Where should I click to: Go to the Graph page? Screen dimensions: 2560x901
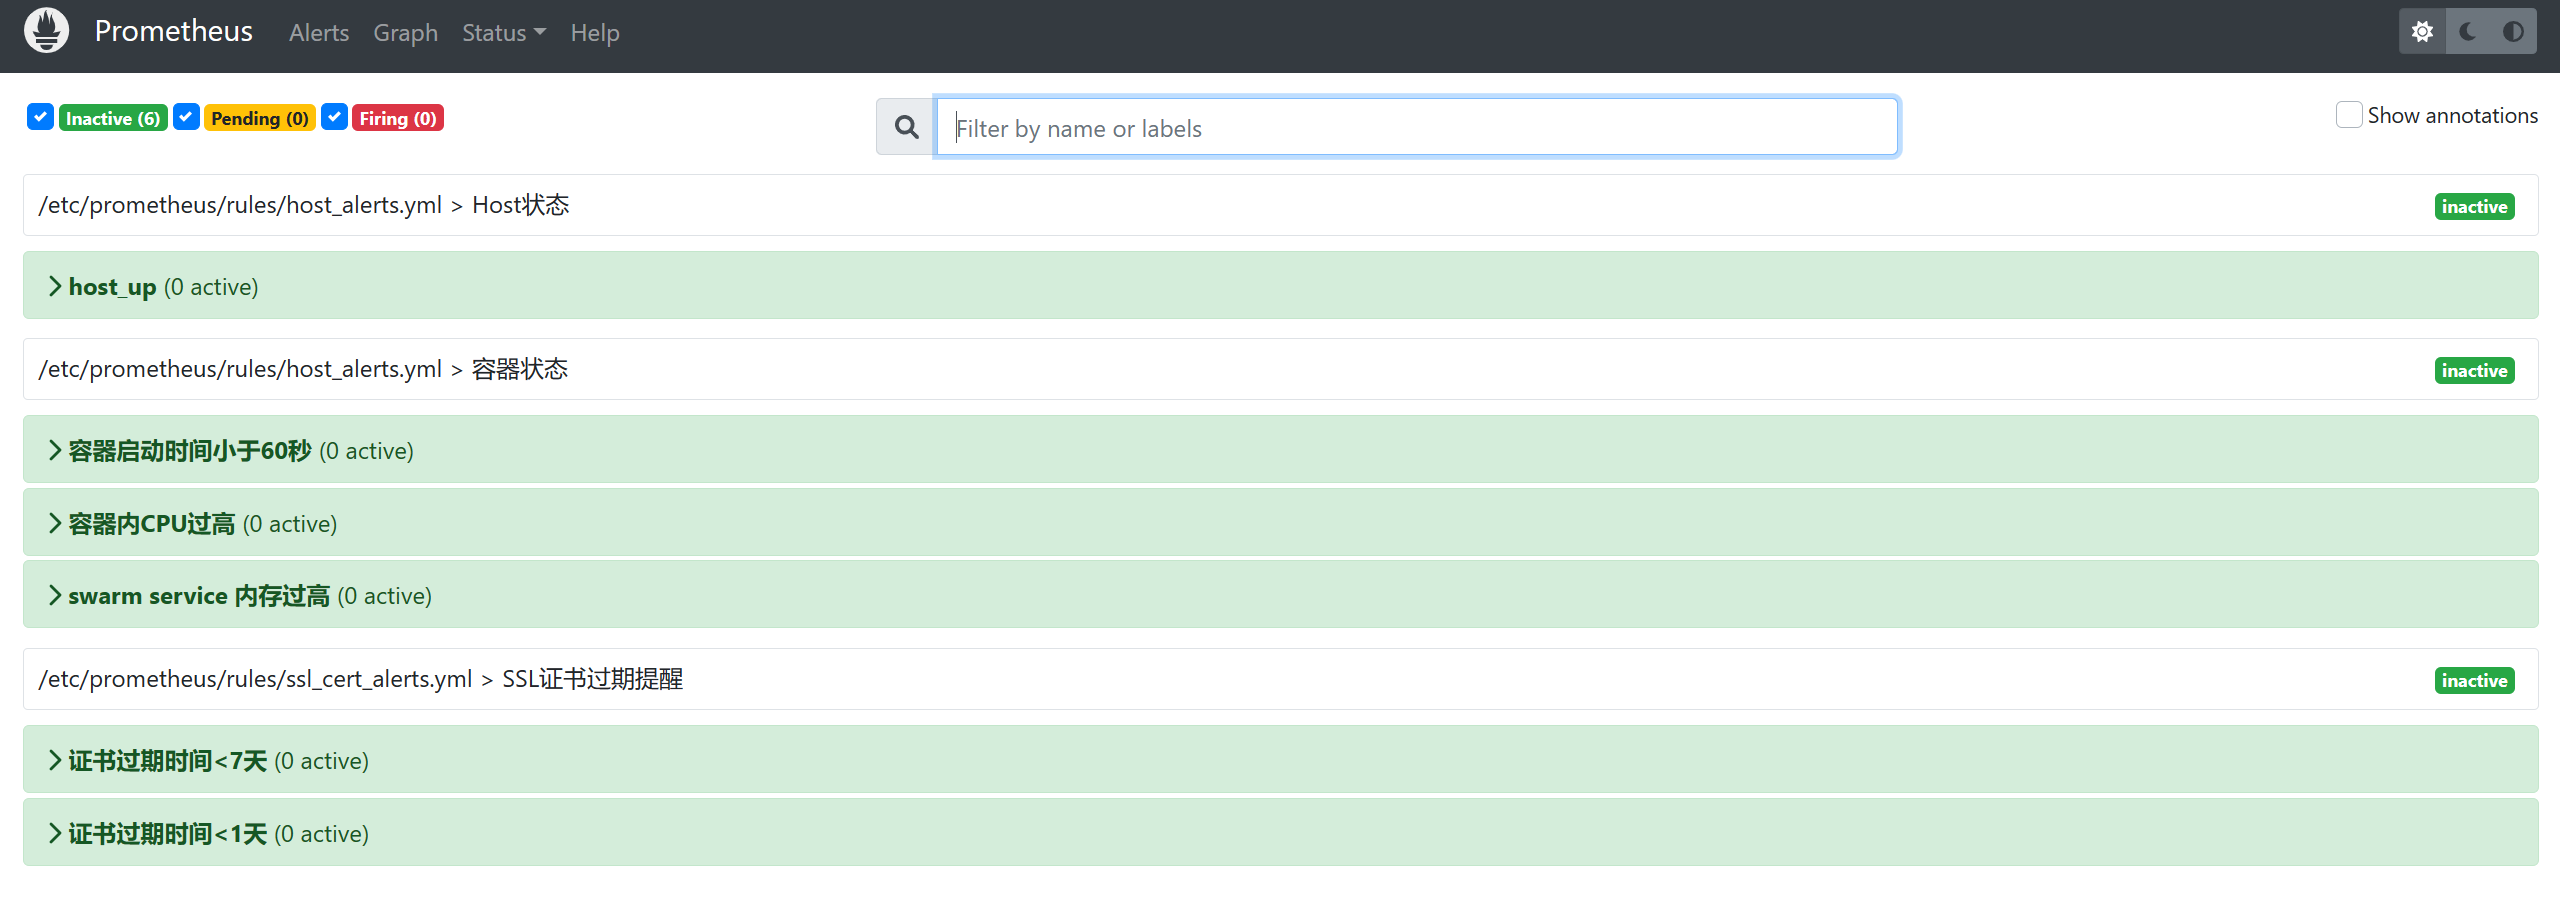coord(405,33)
